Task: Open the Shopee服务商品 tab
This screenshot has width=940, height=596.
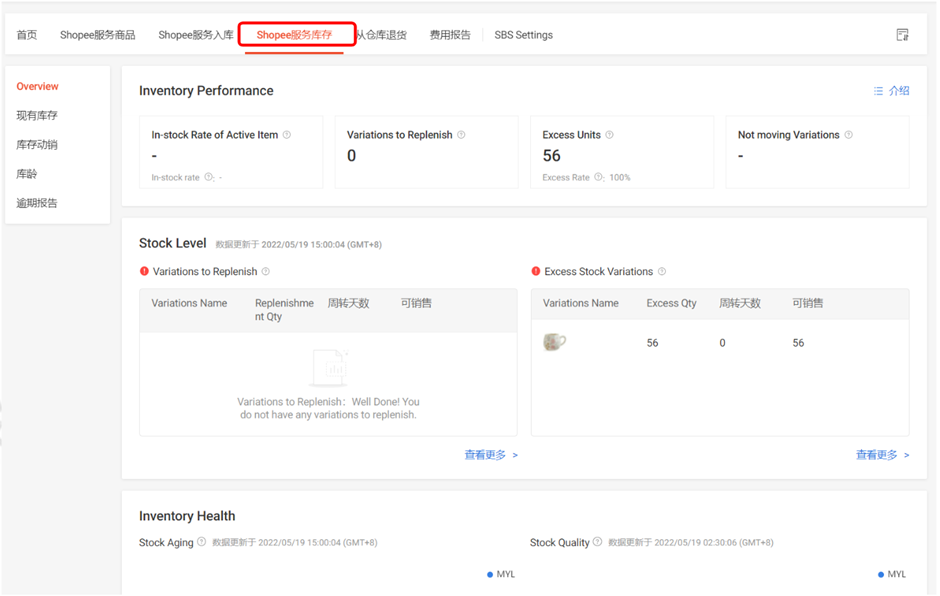Action: coord(98,35)
